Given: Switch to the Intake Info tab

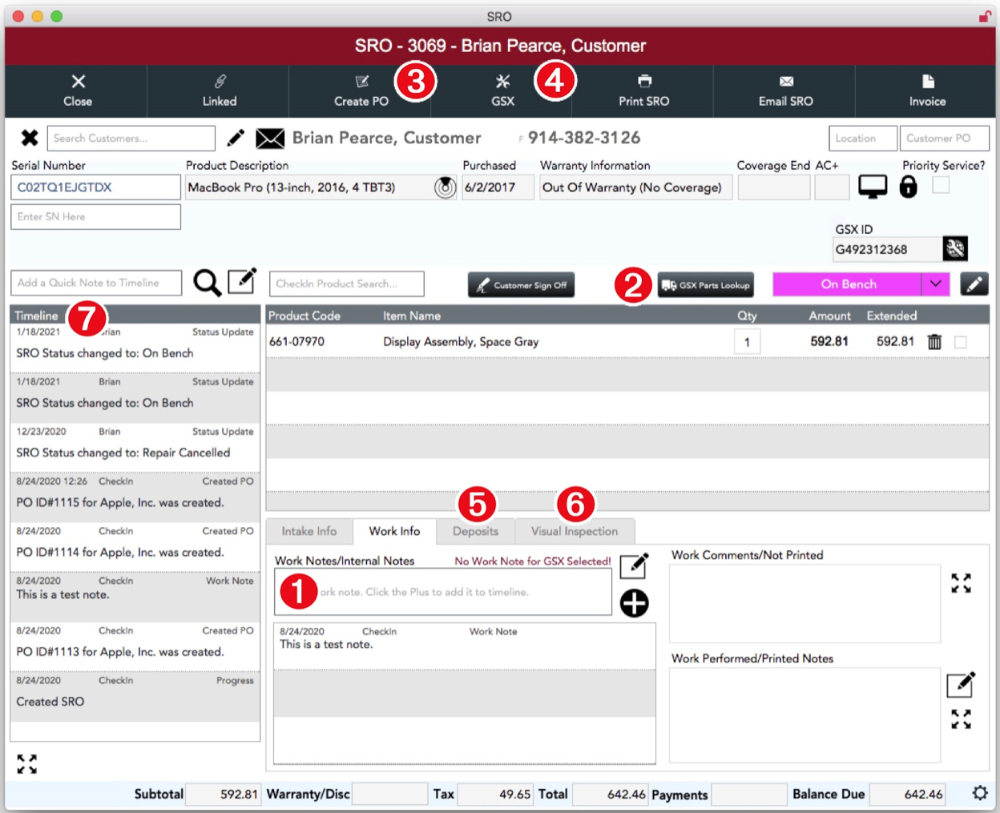Looking at the screenshot, I should (309, 531).
